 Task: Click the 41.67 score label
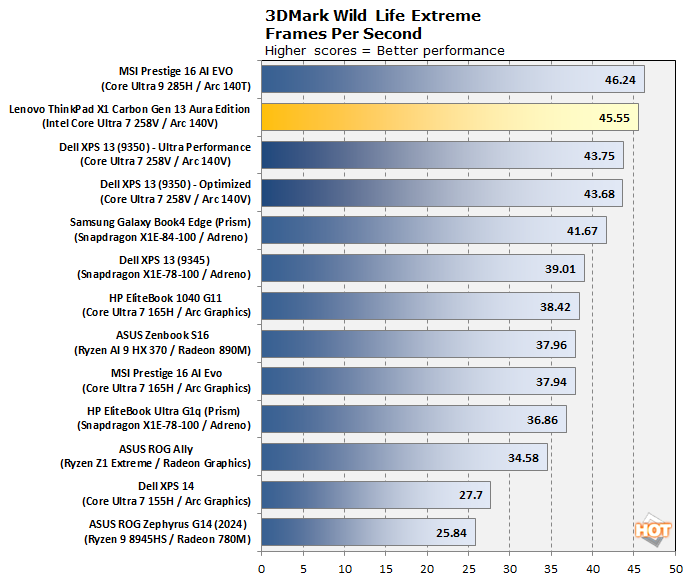pyautogui.click(x=582, y=231)
